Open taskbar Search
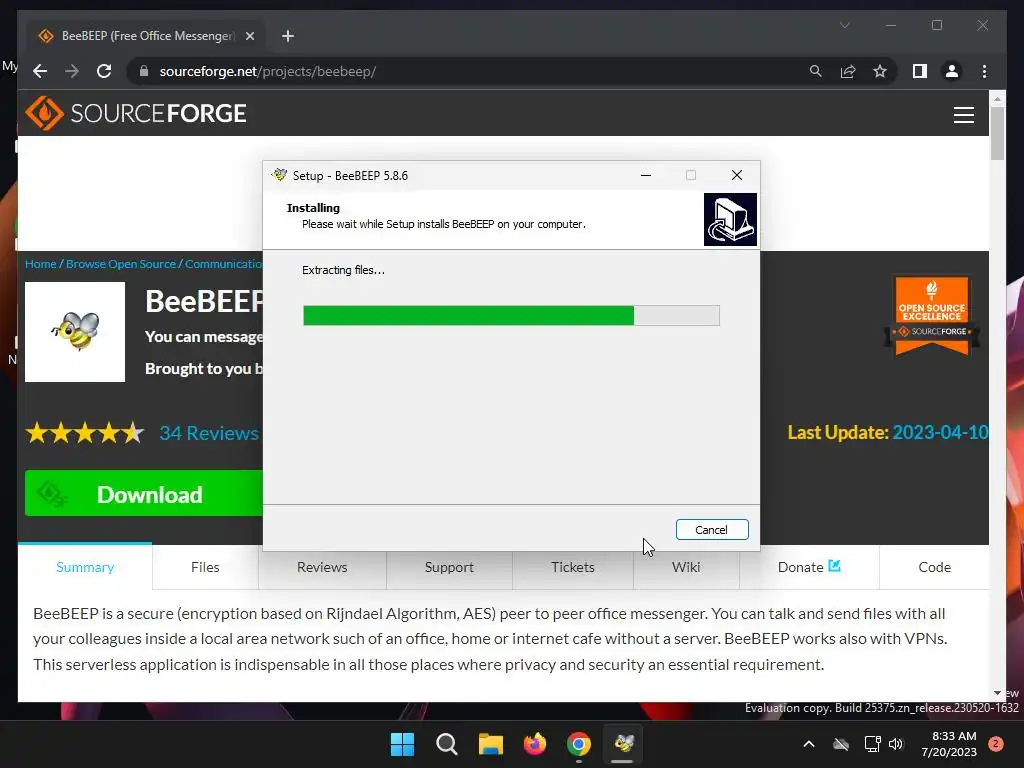Screen dimensions: 1024x768 pos(447,744)
